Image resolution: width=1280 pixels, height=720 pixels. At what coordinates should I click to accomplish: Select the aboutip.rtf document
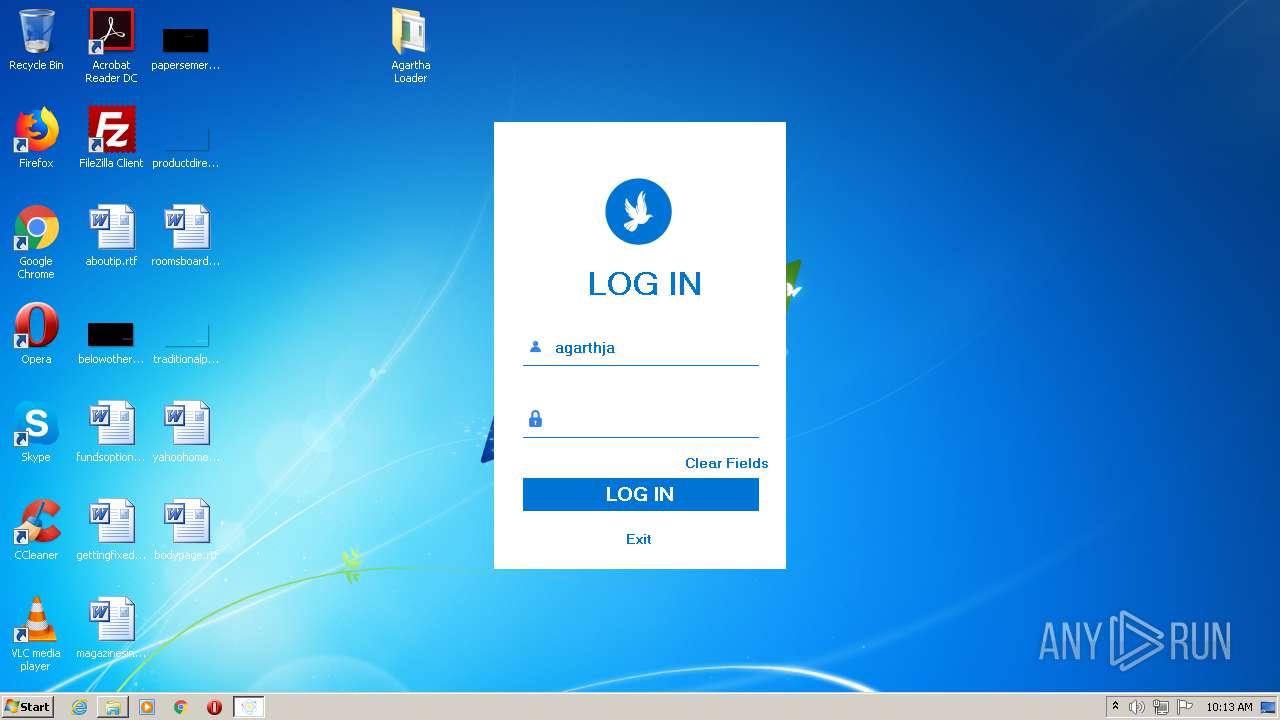[111, 236]
